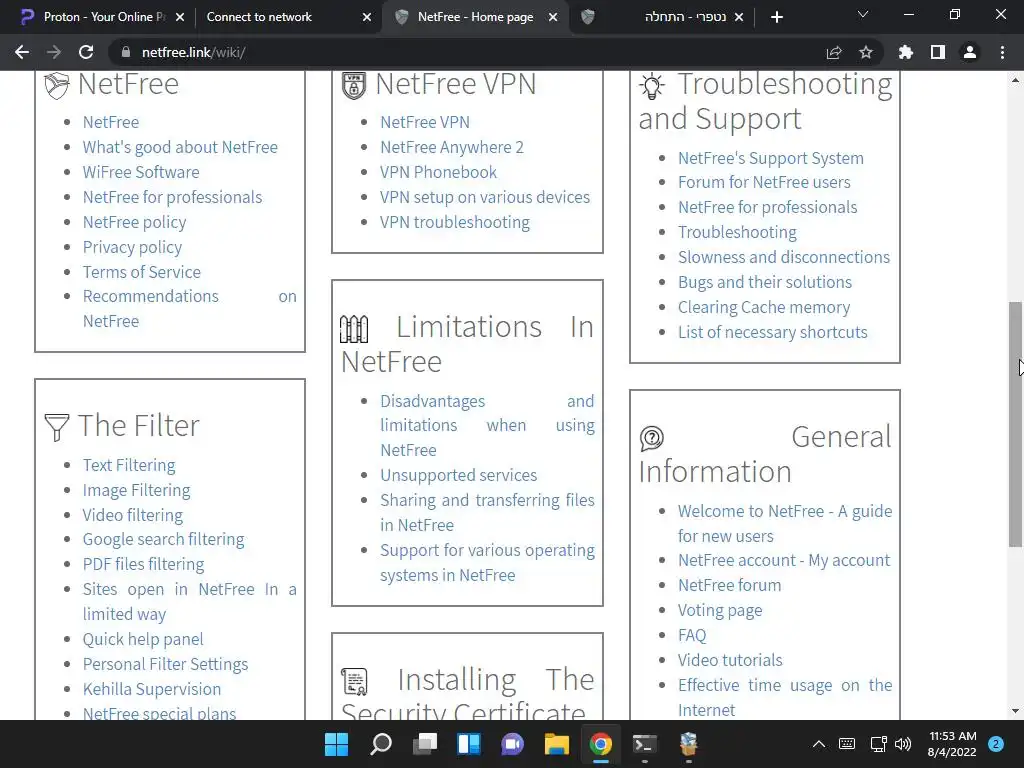Image resolution: width=1024 pixels, height=768 pixels.
Task: Open Bugs and their solutions link
Action: click(x=765, y=282)
